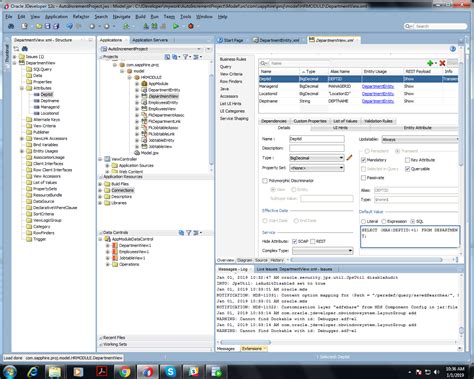Open the Complex Type dropdown
Screen dimensions: 474x379
click(x=322, y=251)
